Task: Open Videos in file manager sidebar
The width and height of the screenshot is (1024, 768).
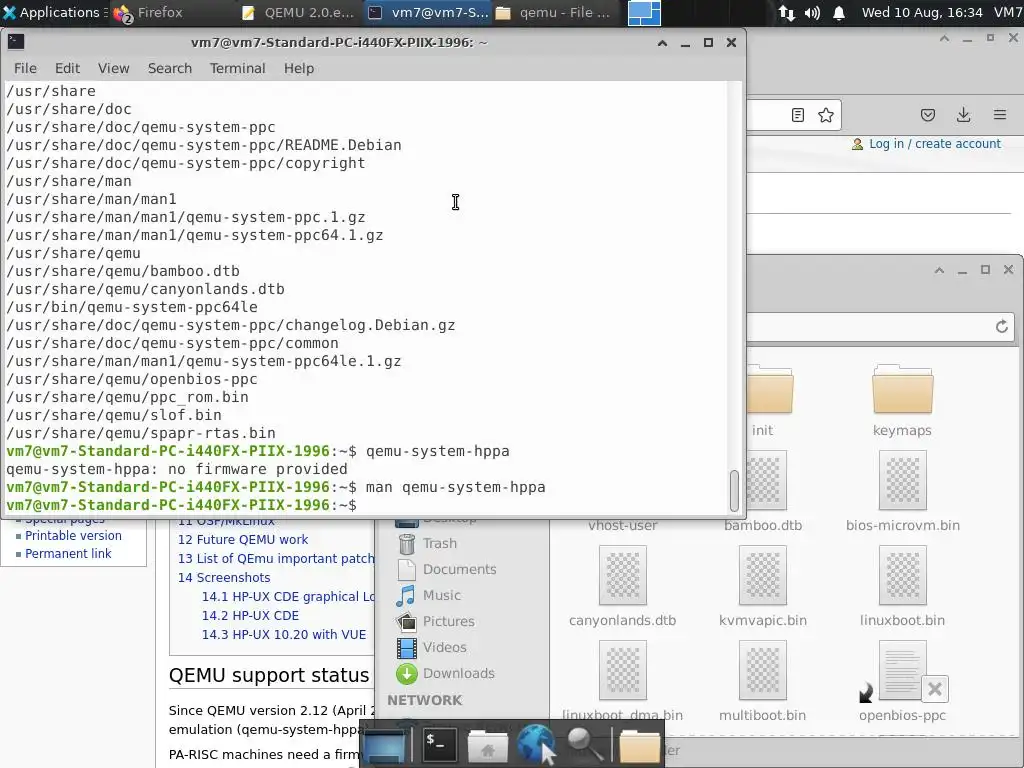Action: 432,648
